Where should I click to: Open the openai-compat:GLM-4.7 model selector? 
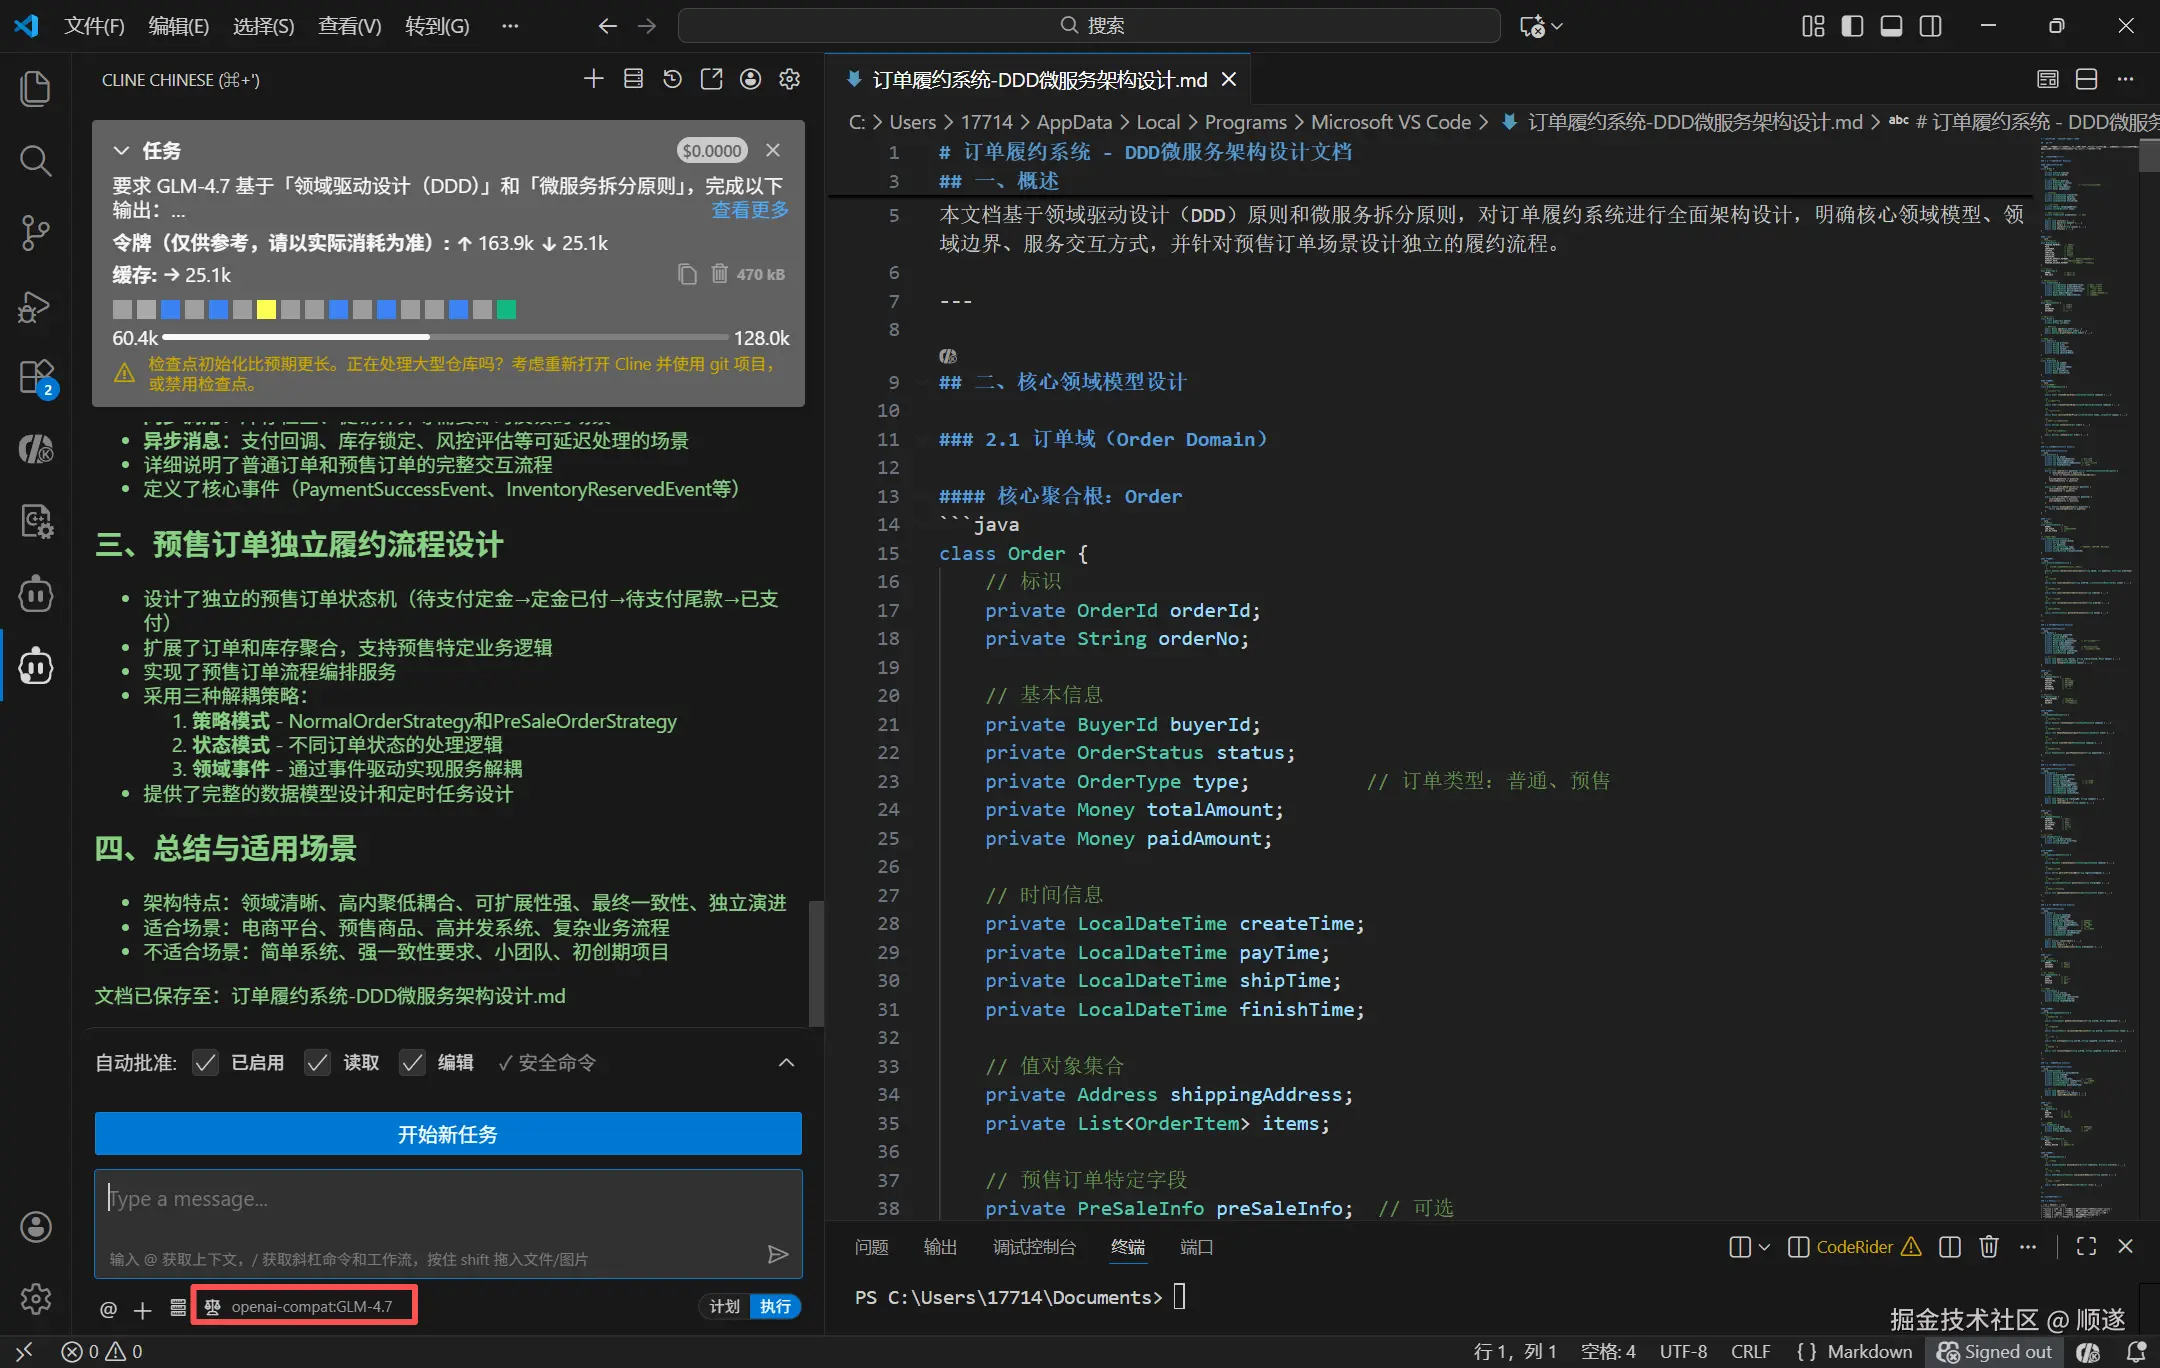(x=304, y=1306)
